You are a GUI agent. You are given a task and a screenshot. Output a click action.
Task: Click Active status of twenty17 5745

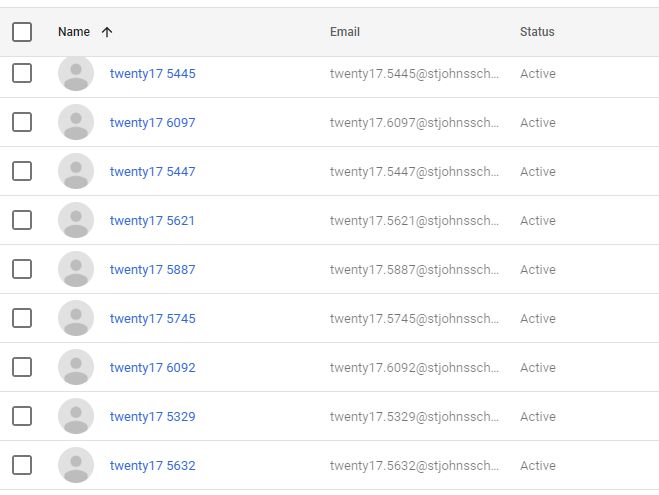coord(538,319)
